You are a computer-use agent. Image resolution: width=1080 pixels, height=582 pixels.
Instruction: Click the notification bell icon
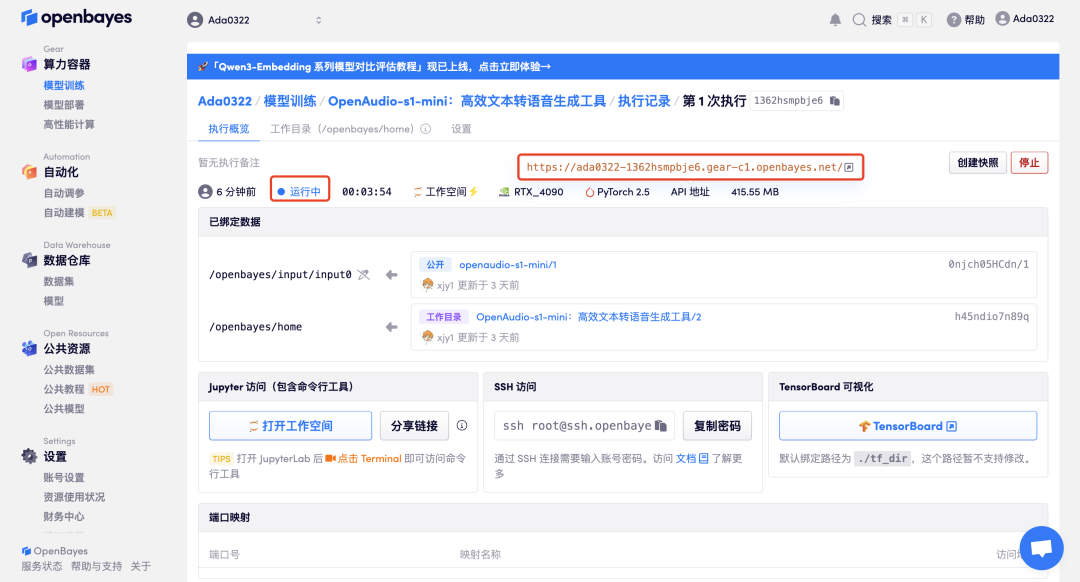pyautogui.click(x=835, y=20)
